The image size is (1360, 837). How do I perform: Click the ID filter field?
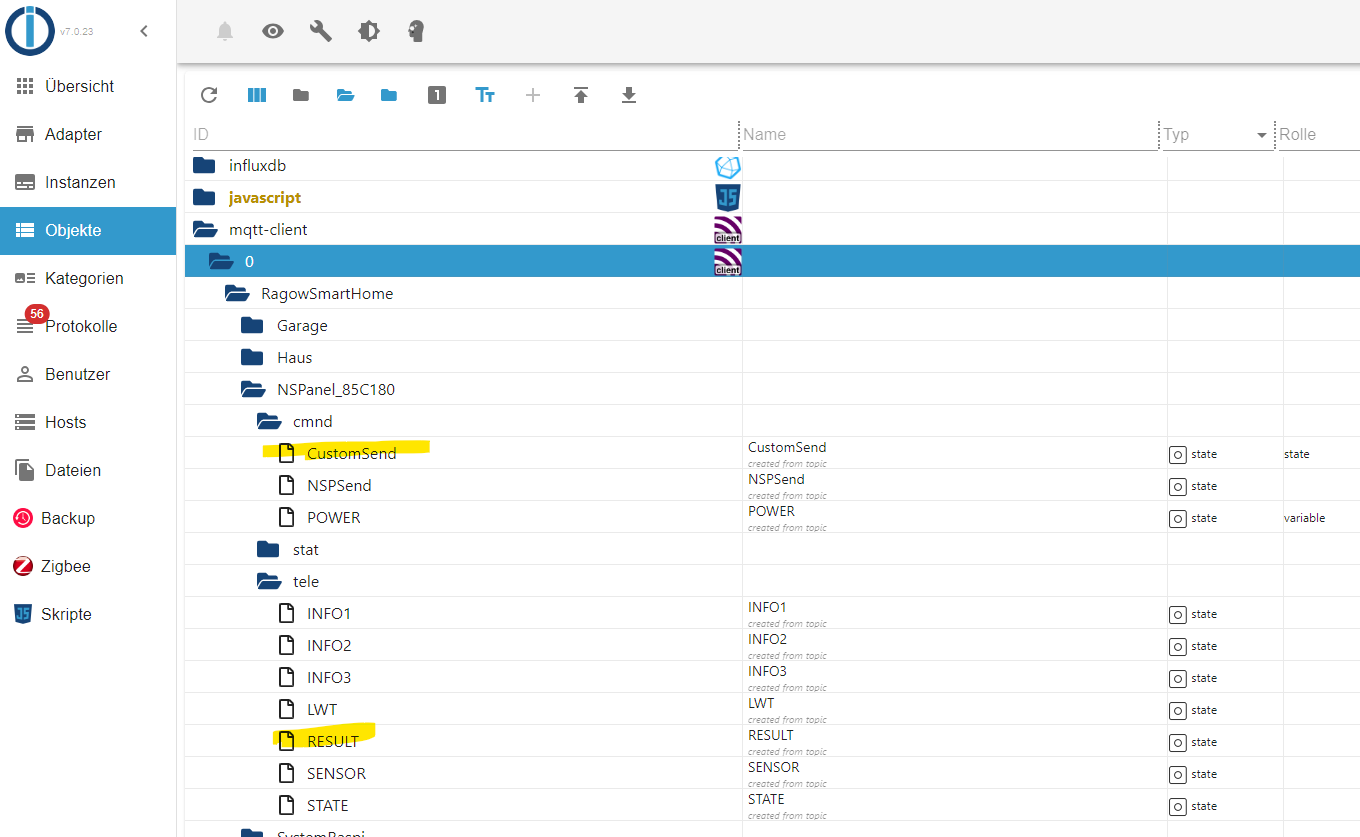tap(464, 135)
